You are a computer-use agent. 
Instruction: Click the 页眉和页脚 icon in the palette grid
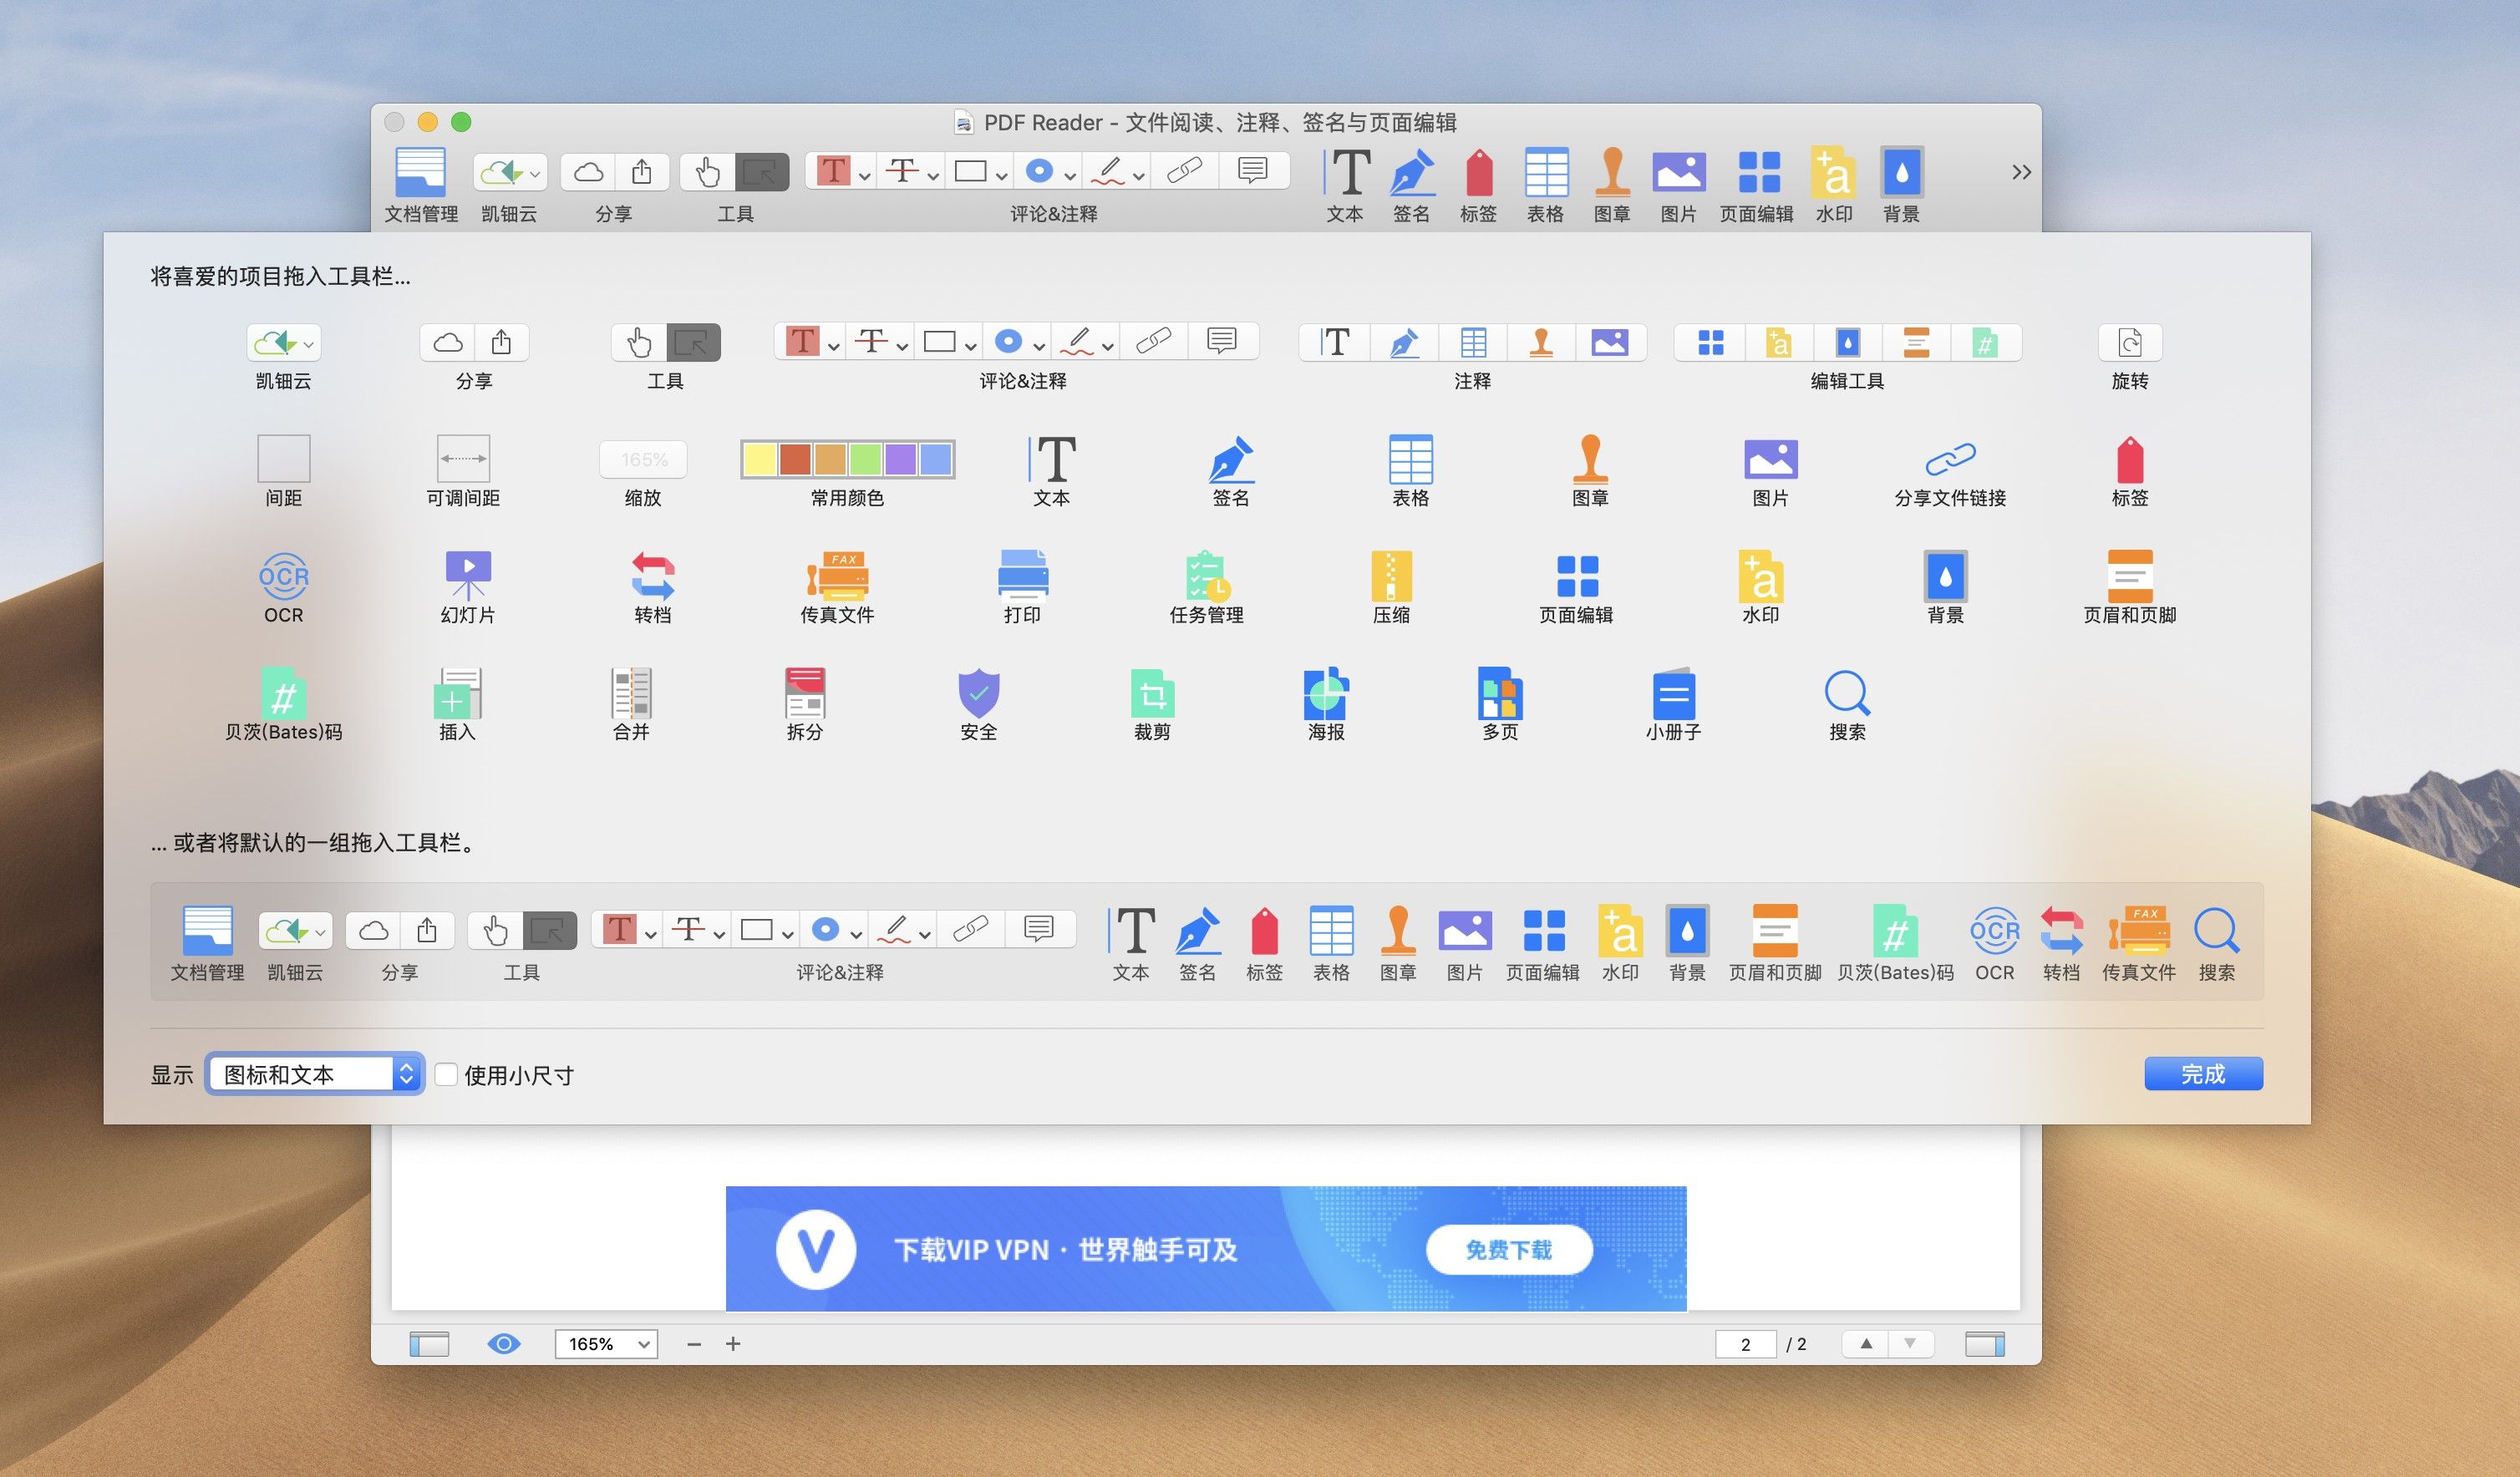point(2129,576)
